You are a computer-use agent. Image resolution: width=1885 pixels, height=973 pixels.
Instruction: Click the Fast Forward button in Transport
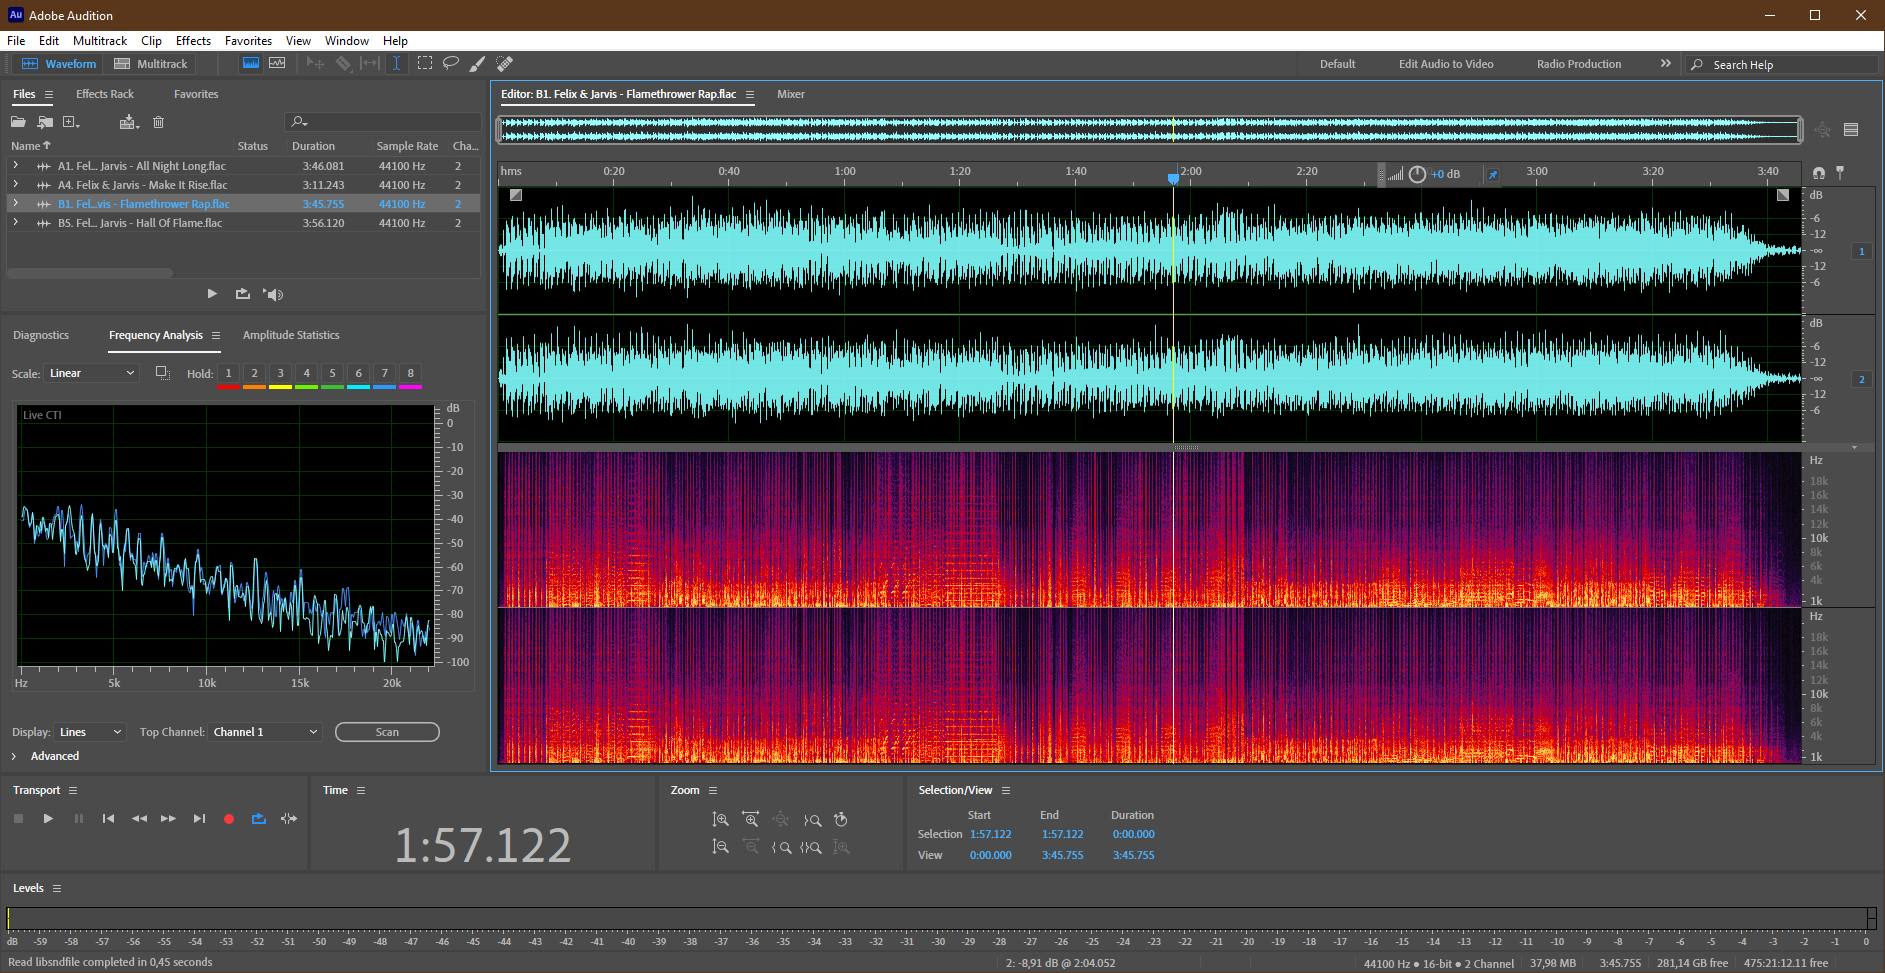[x=168, y=818]
